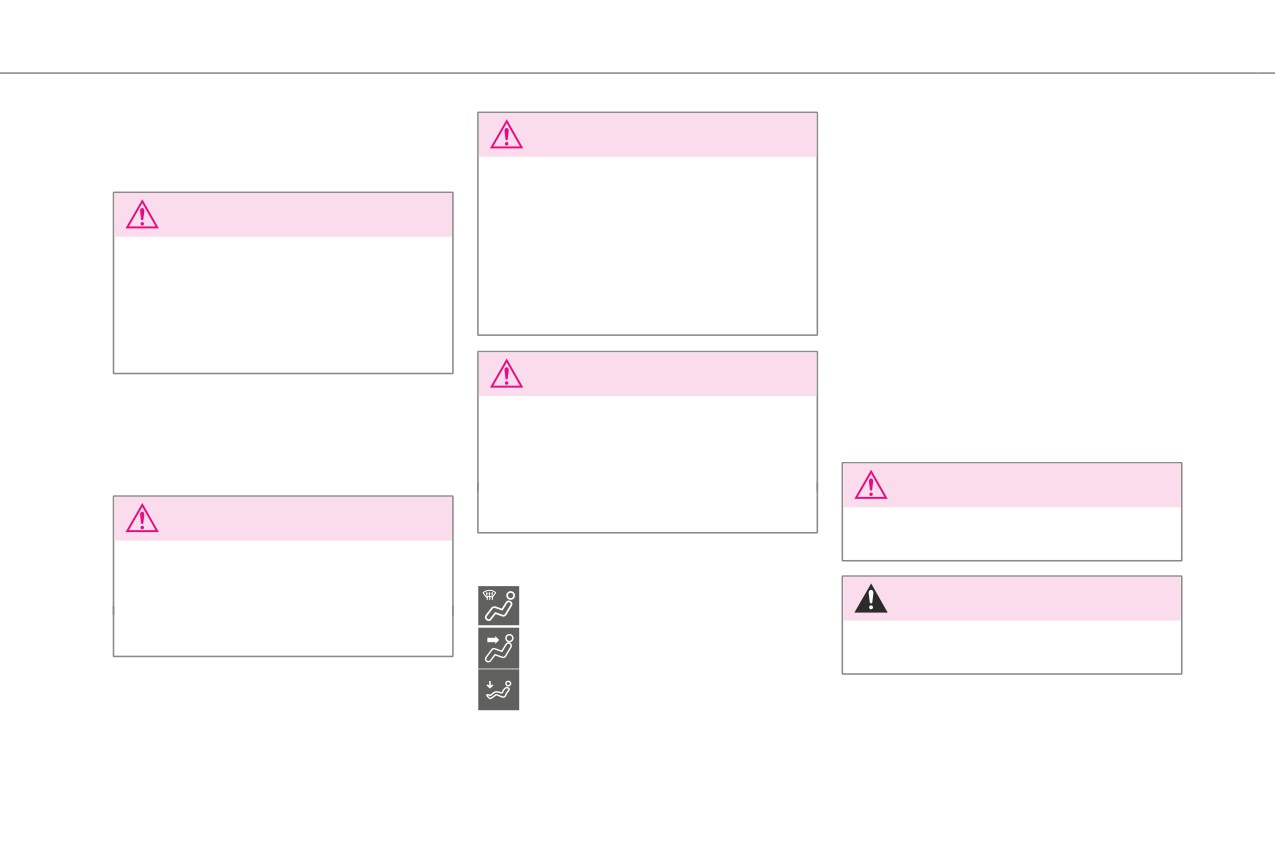This screenshot has width=1275, height=860.
Task: Click warning triangle in box above airflow icons
Action: [507, 373]
